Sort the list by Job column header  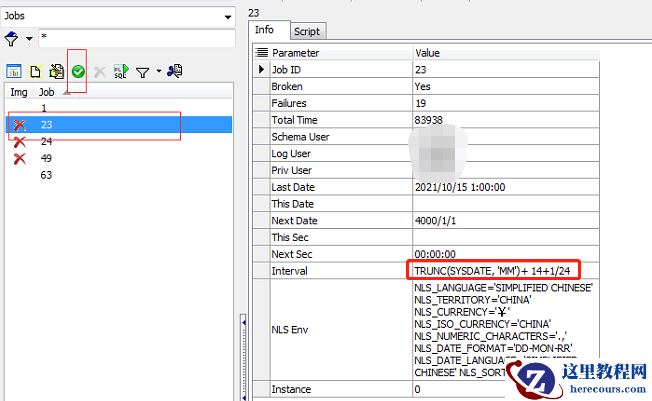point(47,92)
